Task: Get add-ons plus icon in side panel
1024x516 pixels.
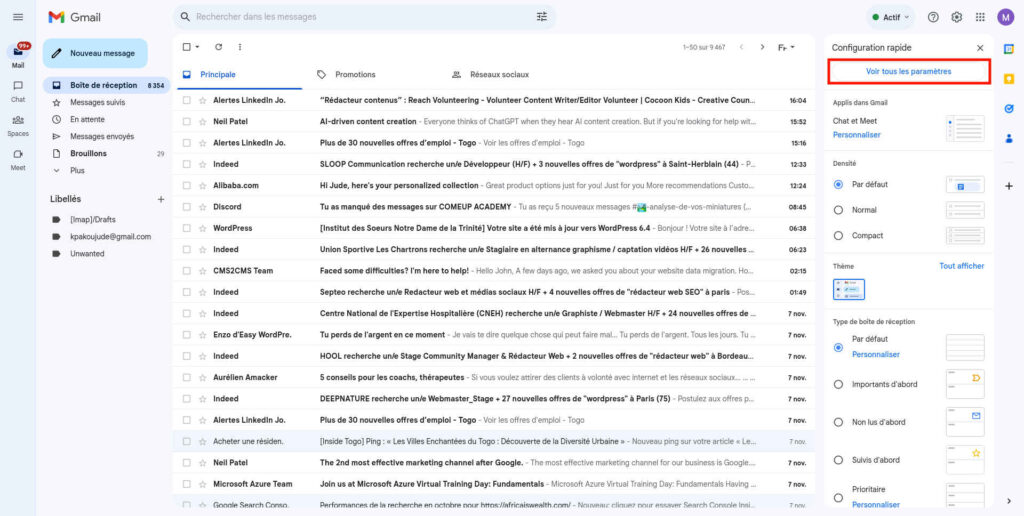Action: coord(1009,186)
